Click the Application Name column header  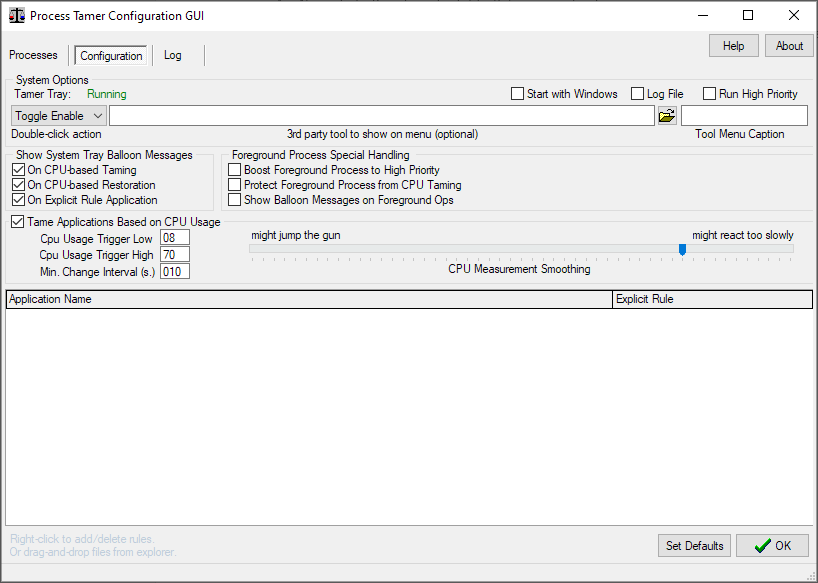309,299
